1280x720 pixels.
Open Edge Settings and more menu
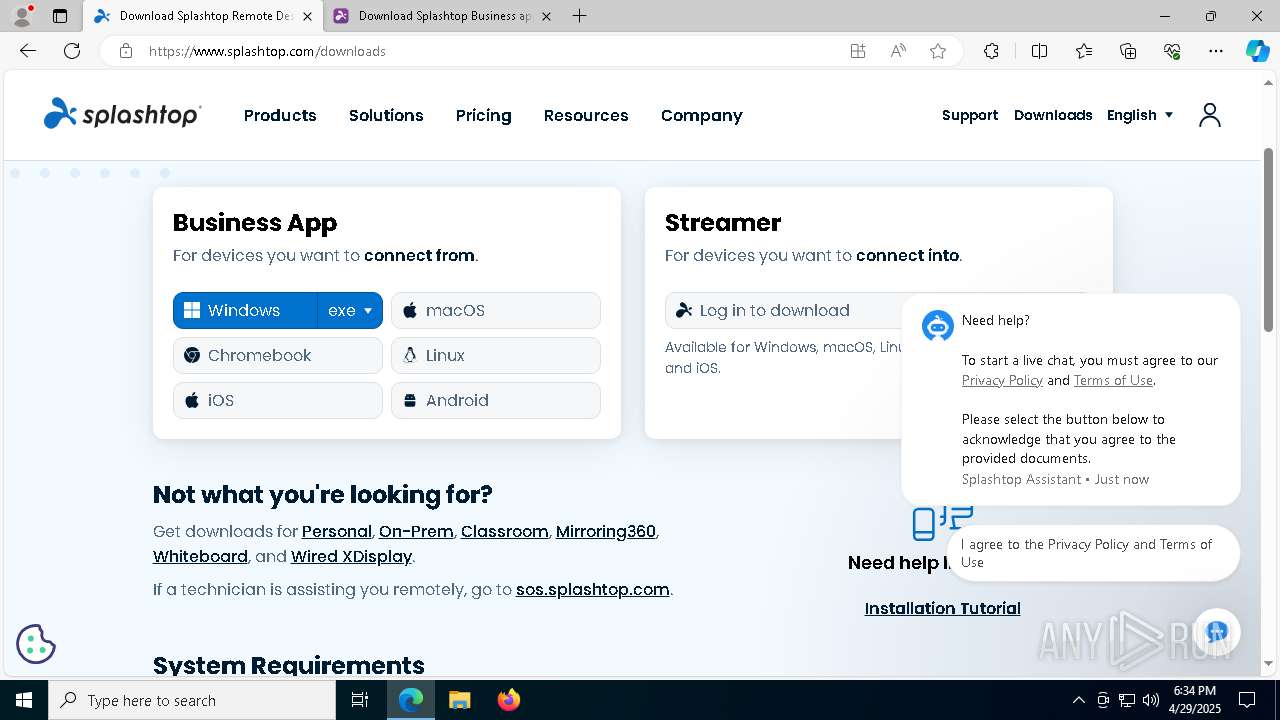point(1216,51)
